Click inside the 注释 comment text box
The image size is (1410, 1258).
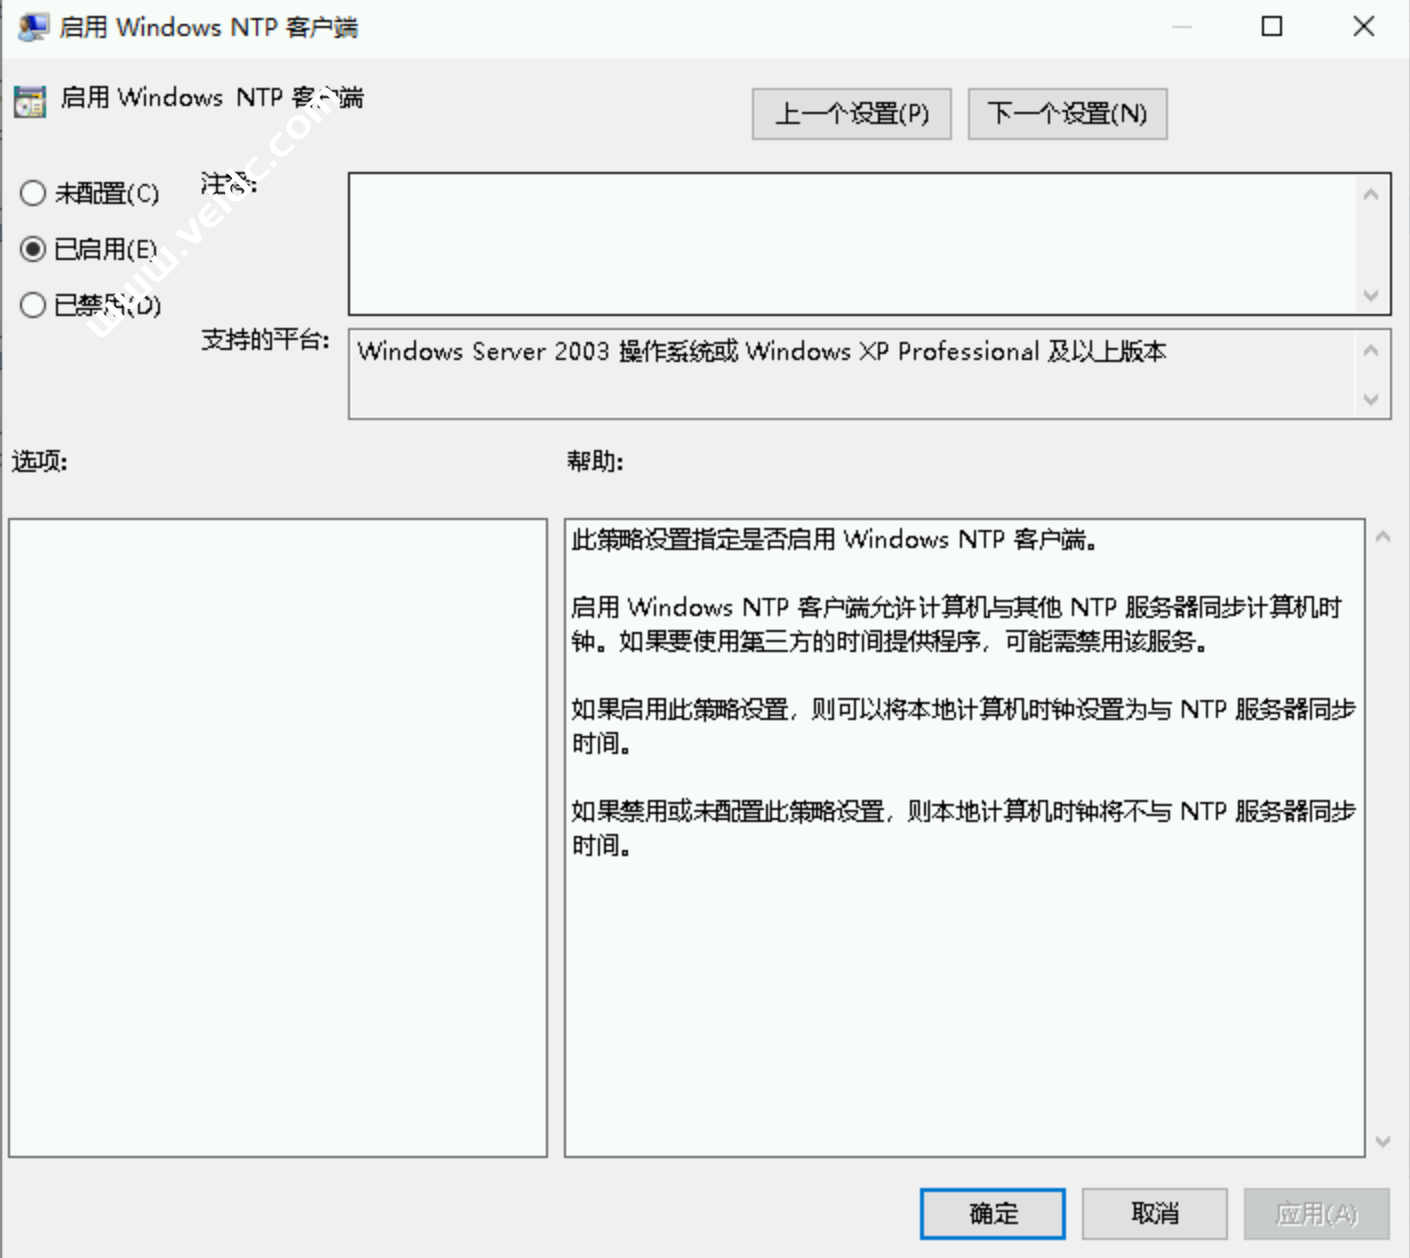tap(851, 244)
